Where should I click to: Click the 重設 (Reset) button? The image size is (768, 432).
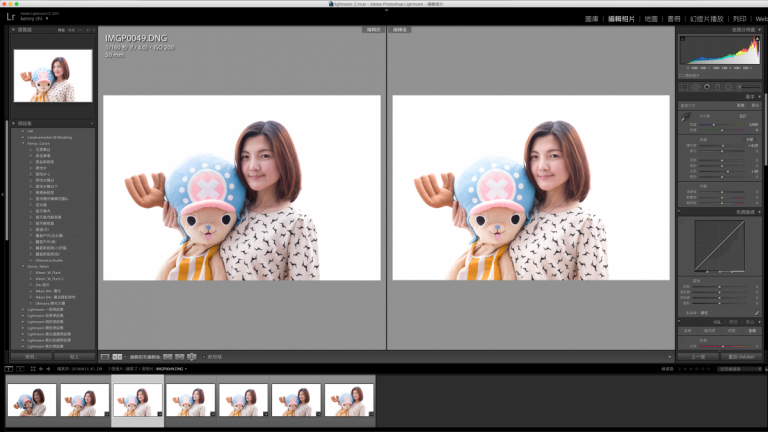click(742, 356)
